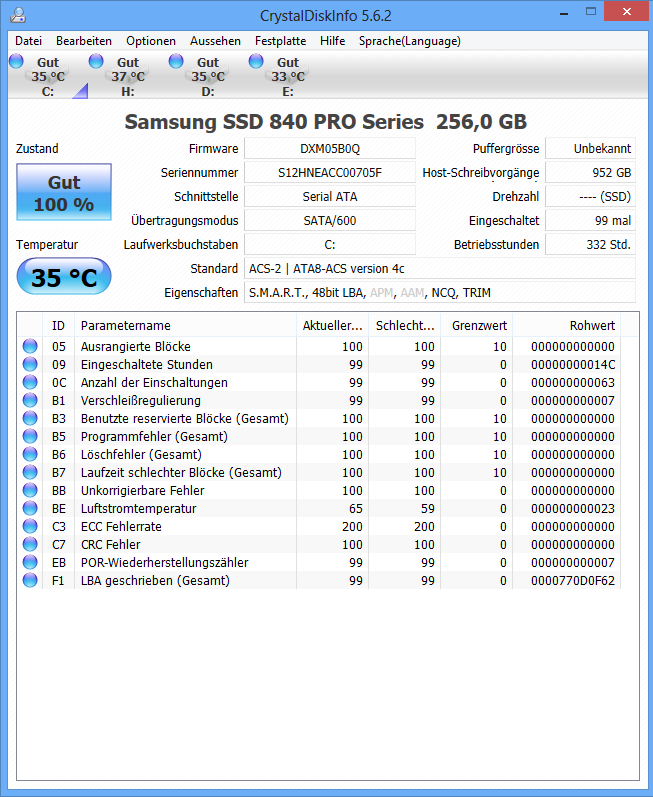The width and height of the screenshot is (653, 797).
Task: Open the Sprache(Language) menu
Action: [410, 41]
